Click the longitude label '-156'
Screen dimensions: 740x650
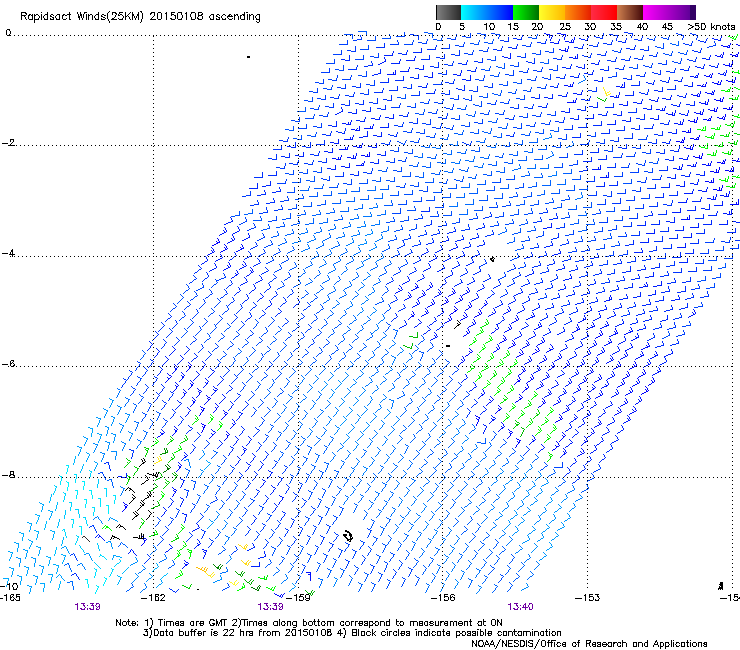443,598
